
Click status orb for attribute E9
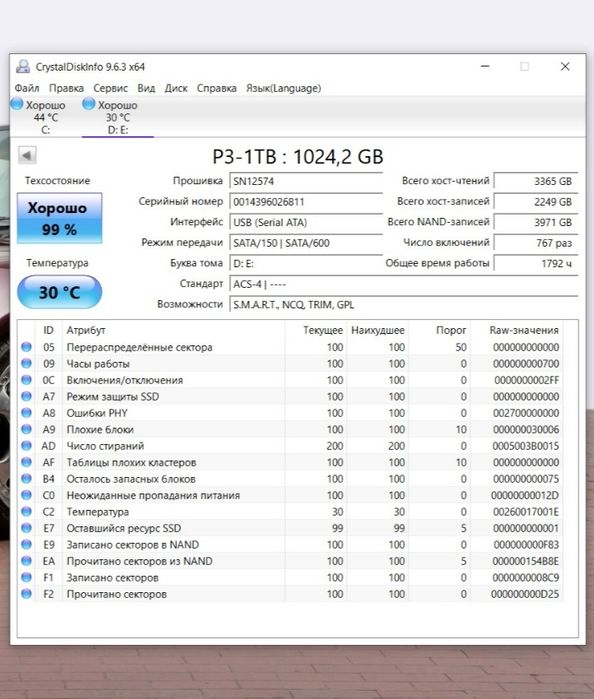(26, 545)
